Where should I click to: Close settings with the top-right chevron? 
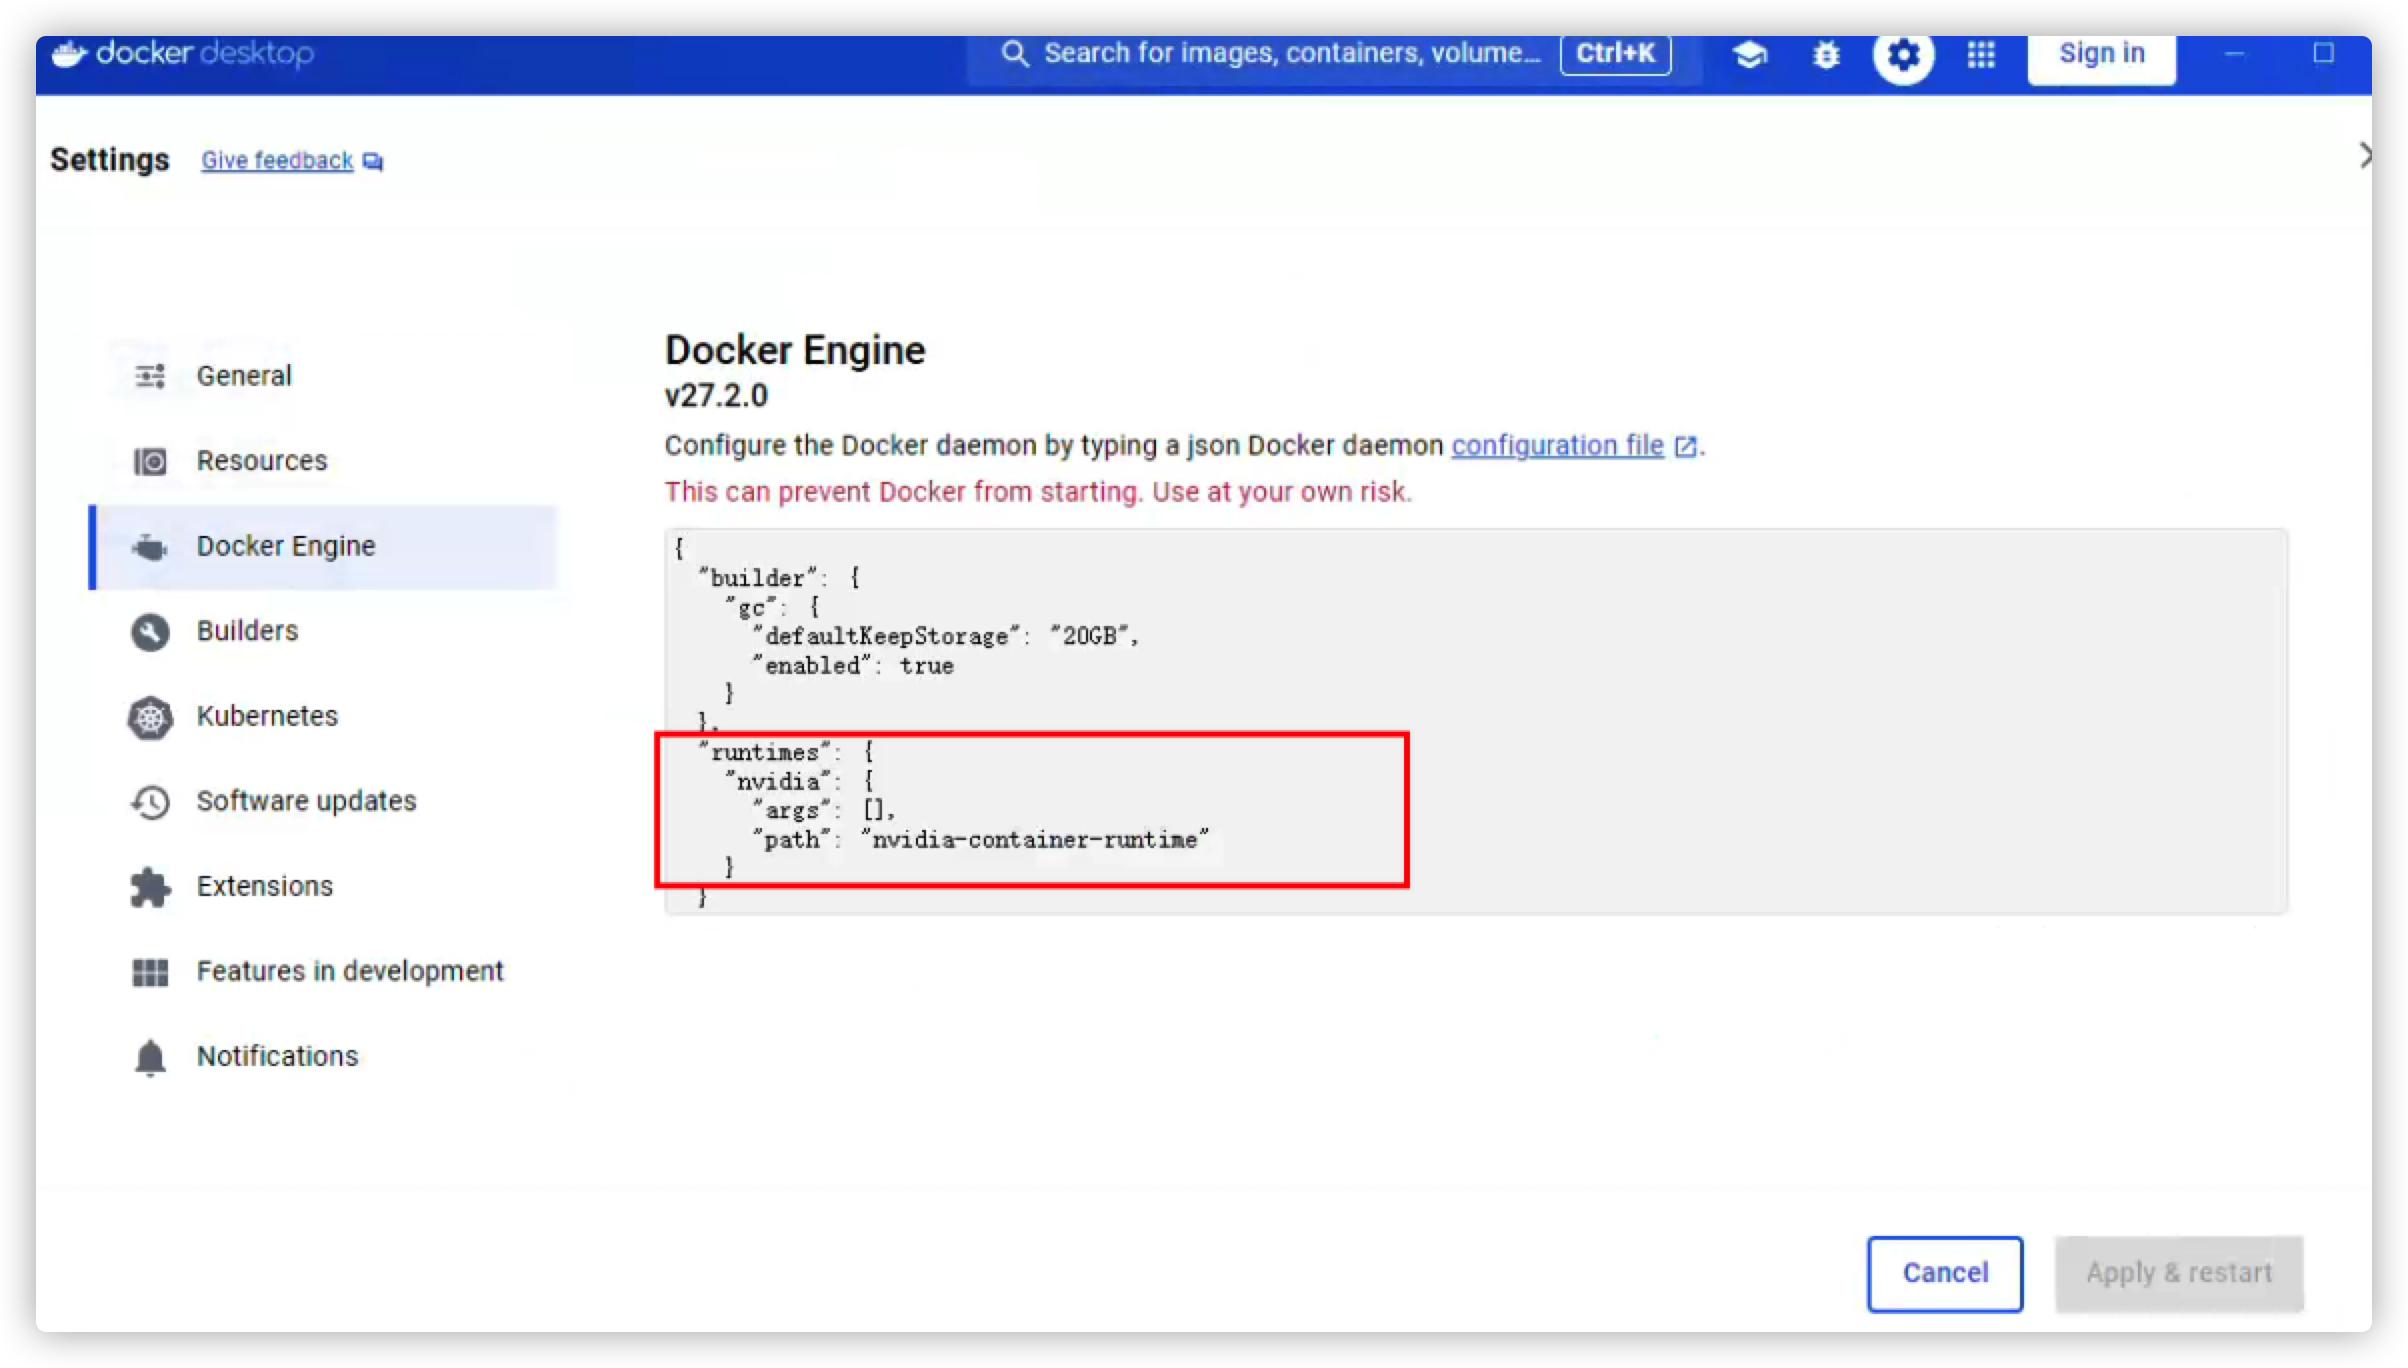(x=2365, y=156)
